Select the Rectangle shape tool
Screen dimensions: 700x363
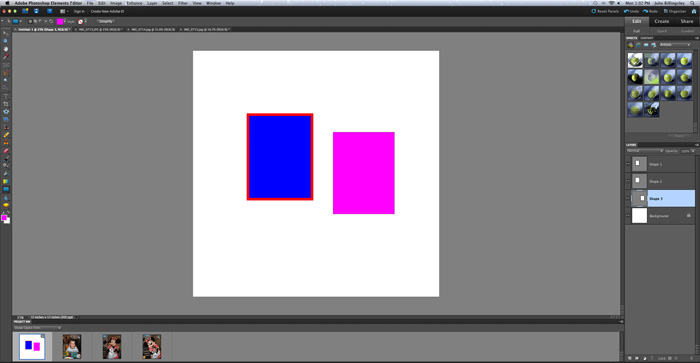point(6,189)
